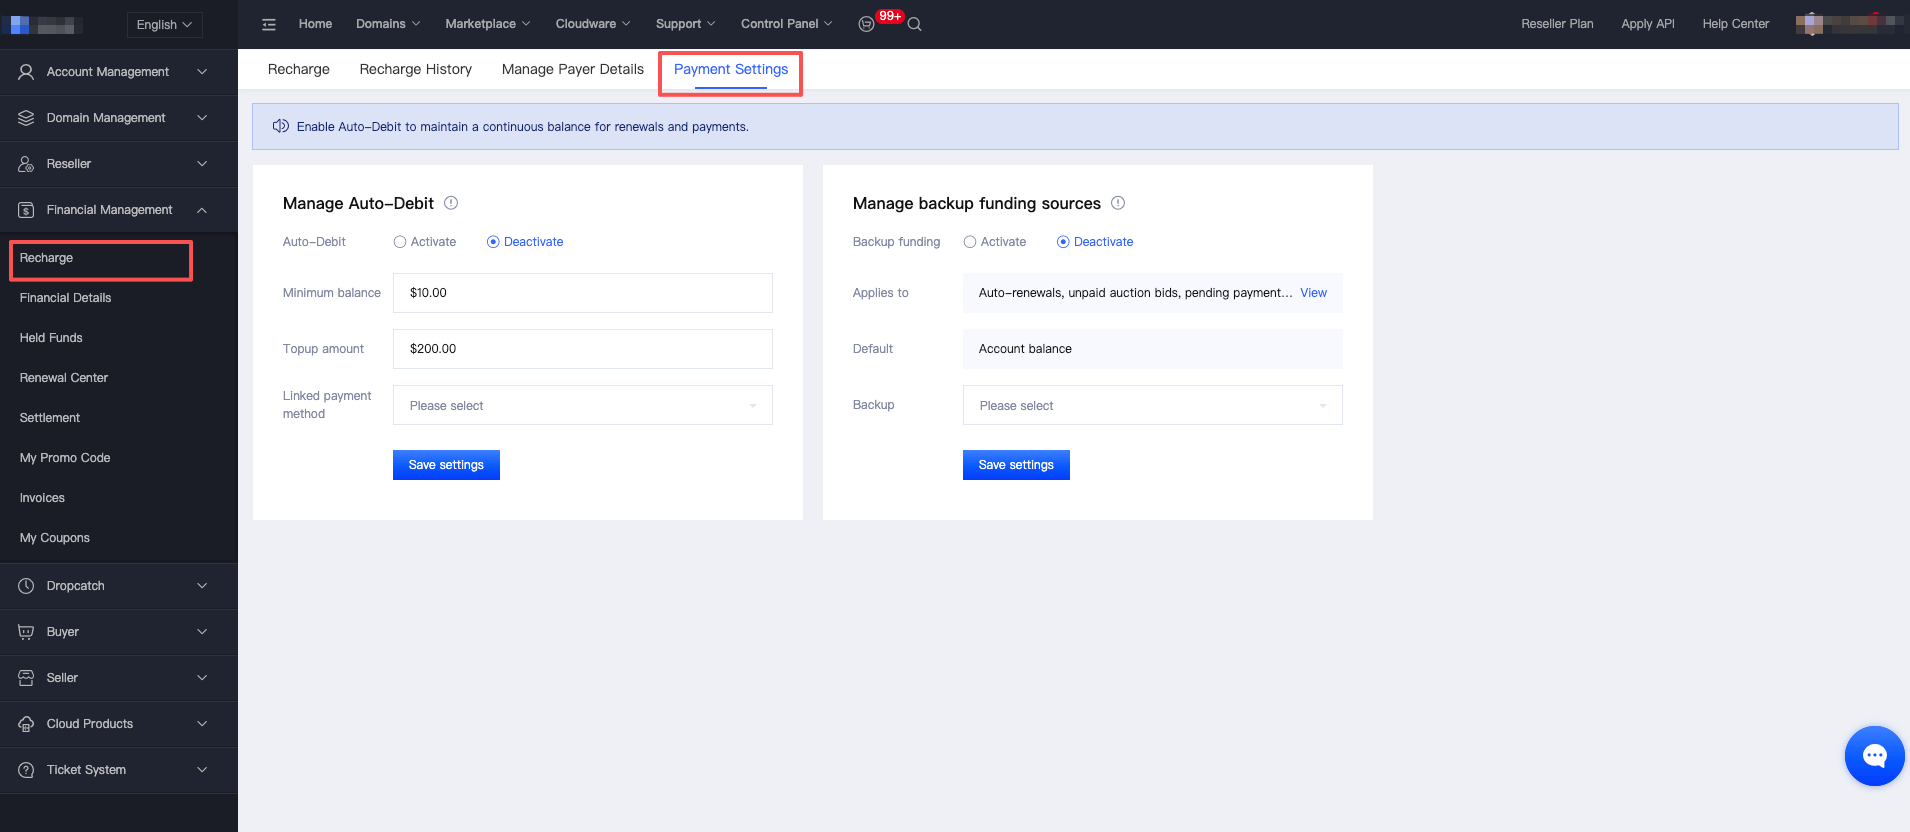Select Activate radio for Auto-Debit
1910x832 pixels.
tap(400, 242)
